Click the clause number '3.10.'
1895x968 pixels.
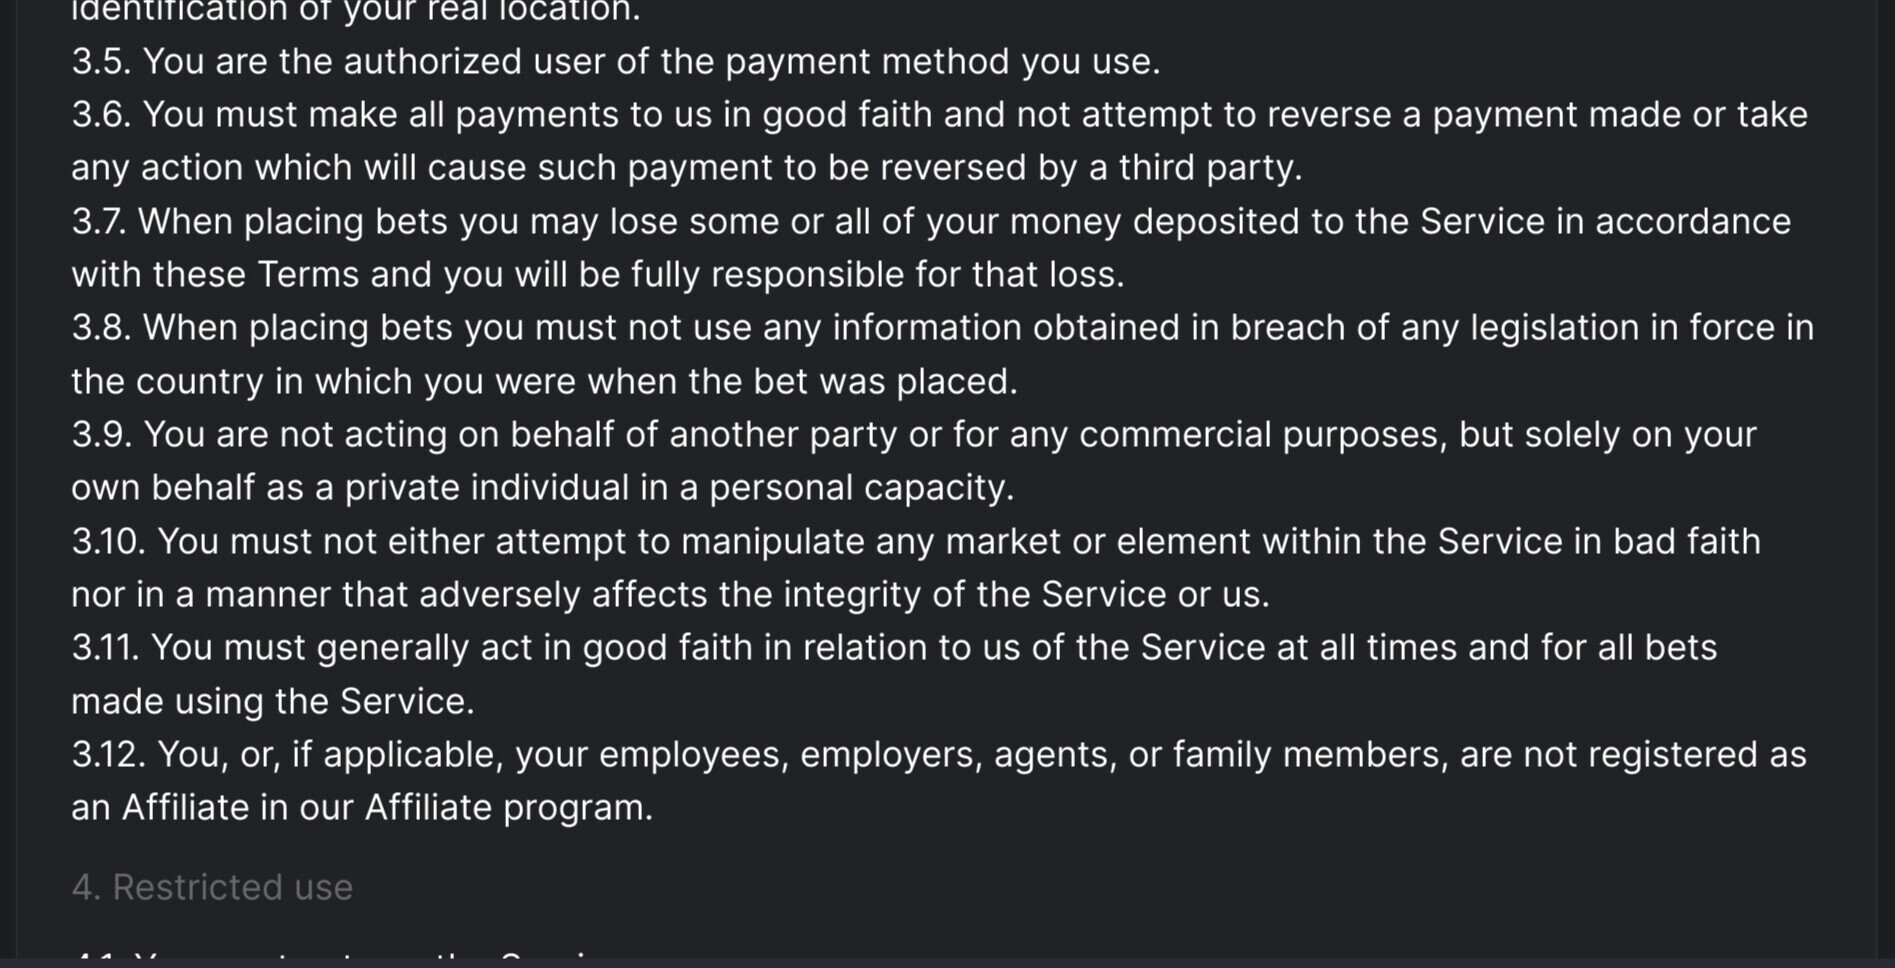click(x=108, y=541)
